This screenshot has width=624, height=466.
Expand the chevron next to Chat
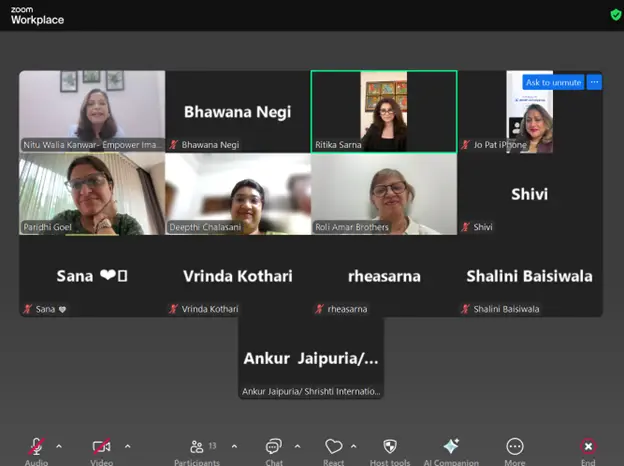297,446
